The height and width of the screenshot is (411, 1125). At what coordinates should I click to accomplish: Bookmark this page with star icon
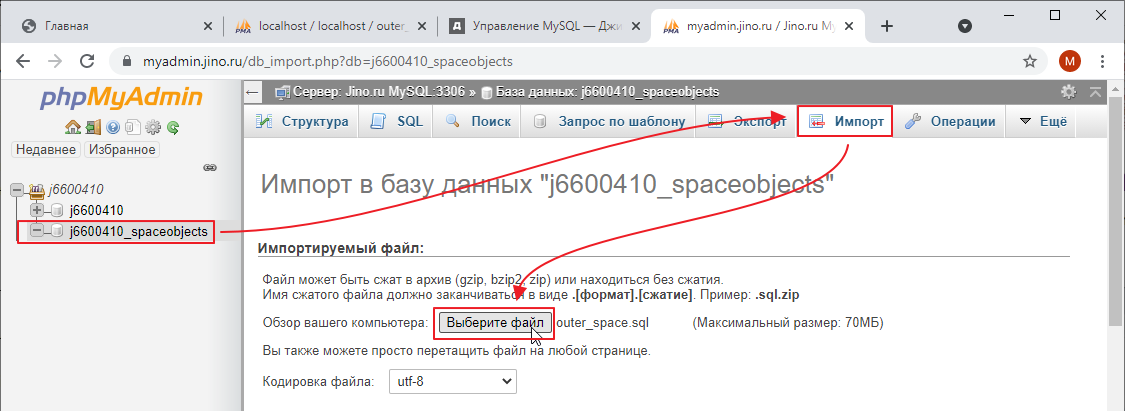1029,61
